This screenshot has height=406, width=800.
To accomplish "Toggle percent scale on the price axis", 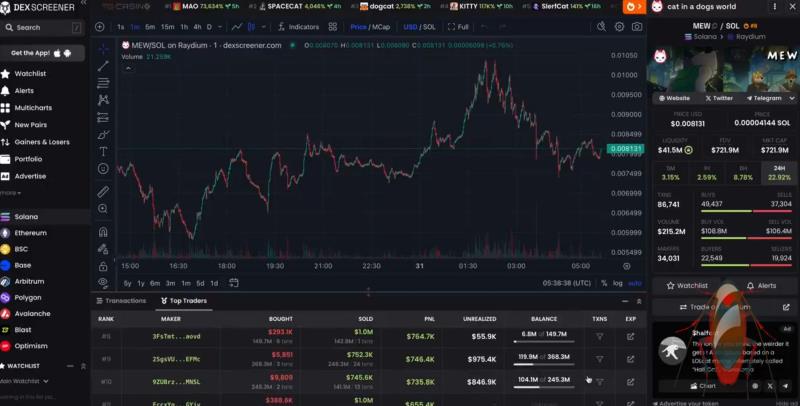I will [x=604, y=283].
